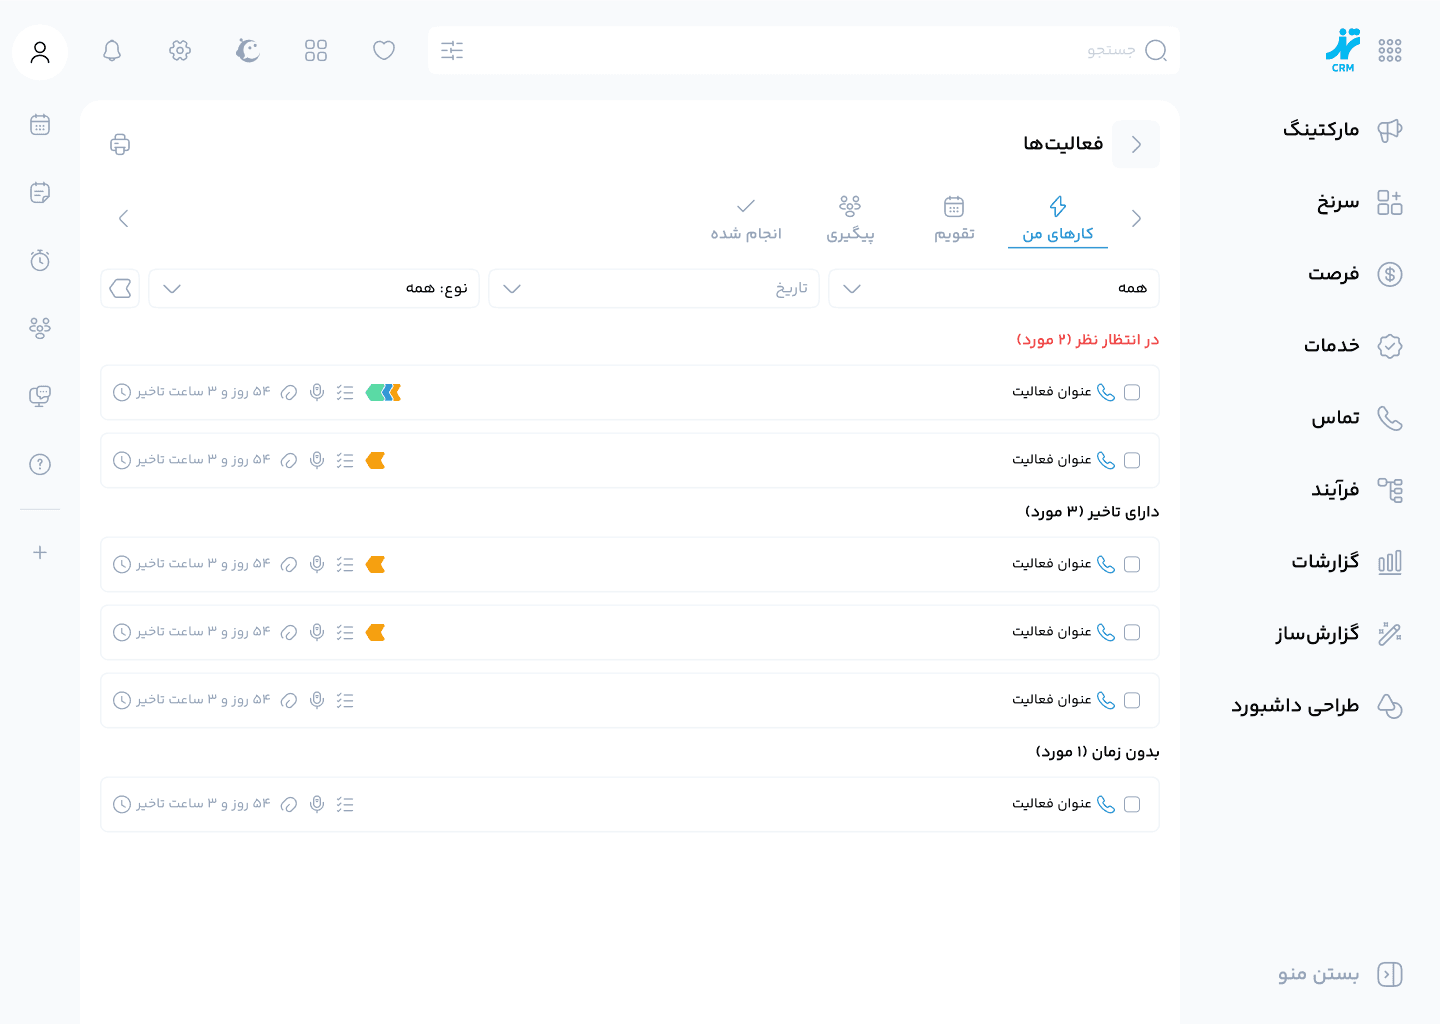Open the nine-dot launcher beside CRM logo
This screenshot has width=1440, height=1025.
point(1390,50)
